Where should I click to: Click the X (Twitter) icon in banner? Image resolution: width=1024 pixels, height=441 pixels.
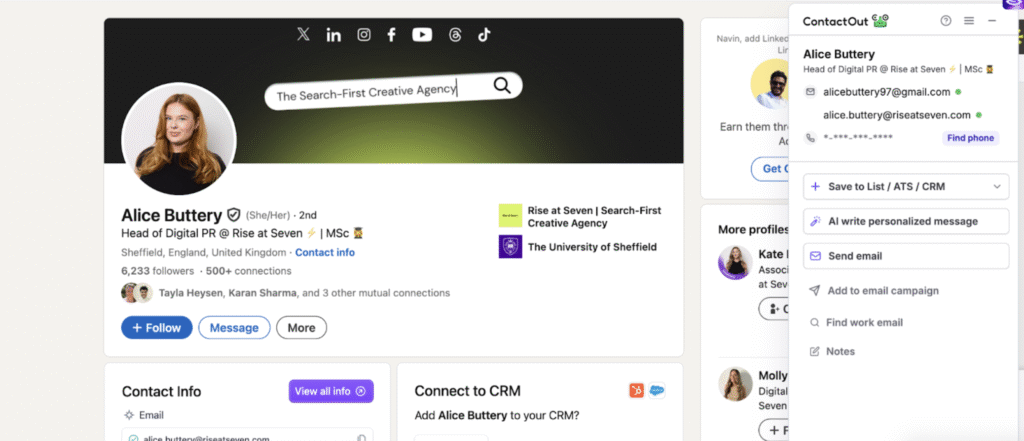point(303,35)
